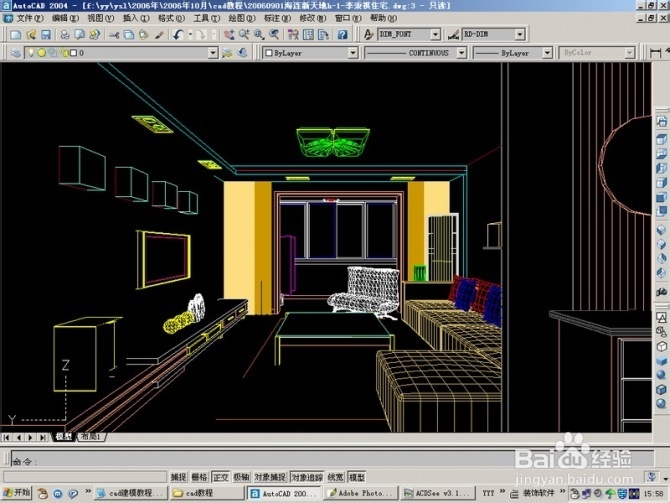Activate the Zoom Realtime magnifier tool
The height and width of the screenshot is (503, 670).
click(244, 35)
